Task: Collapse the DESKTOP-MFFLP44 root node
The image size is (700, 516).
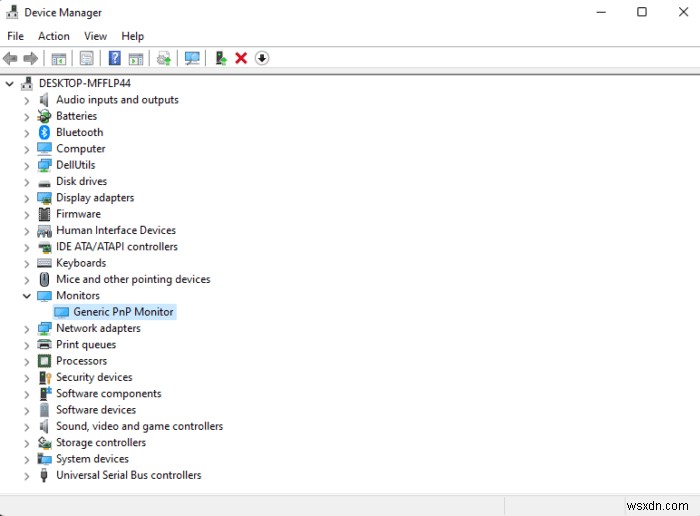Action: (9, 83)
